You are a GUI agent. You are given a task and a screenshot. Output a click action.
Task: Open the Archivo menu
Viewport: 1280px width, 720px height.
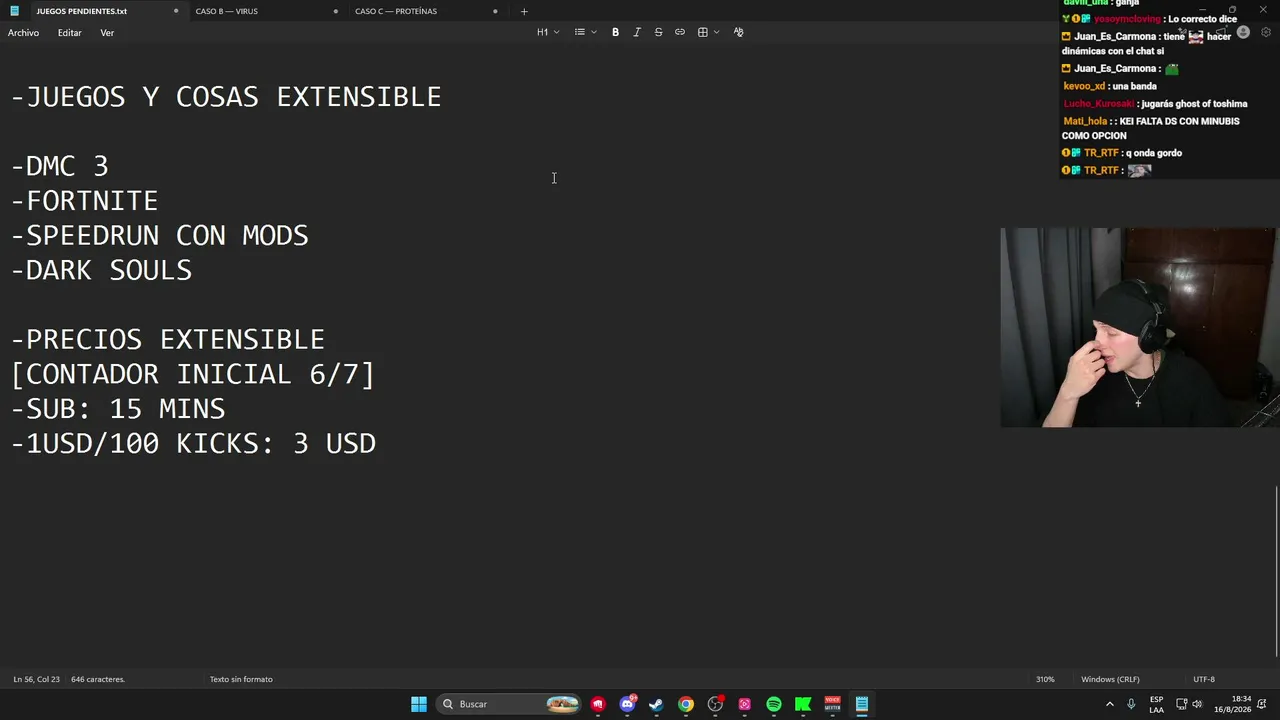click(x=24, y=33)
